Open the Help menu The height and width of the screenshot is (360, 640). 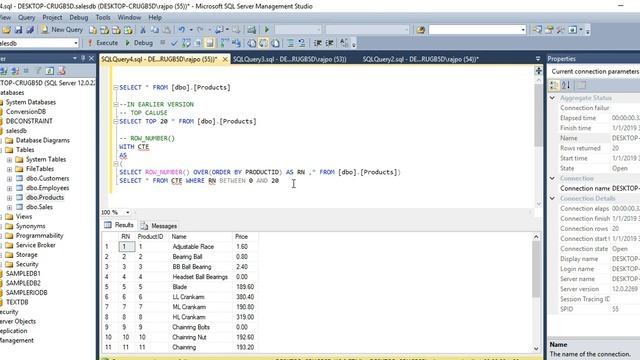tap(155, 18)
